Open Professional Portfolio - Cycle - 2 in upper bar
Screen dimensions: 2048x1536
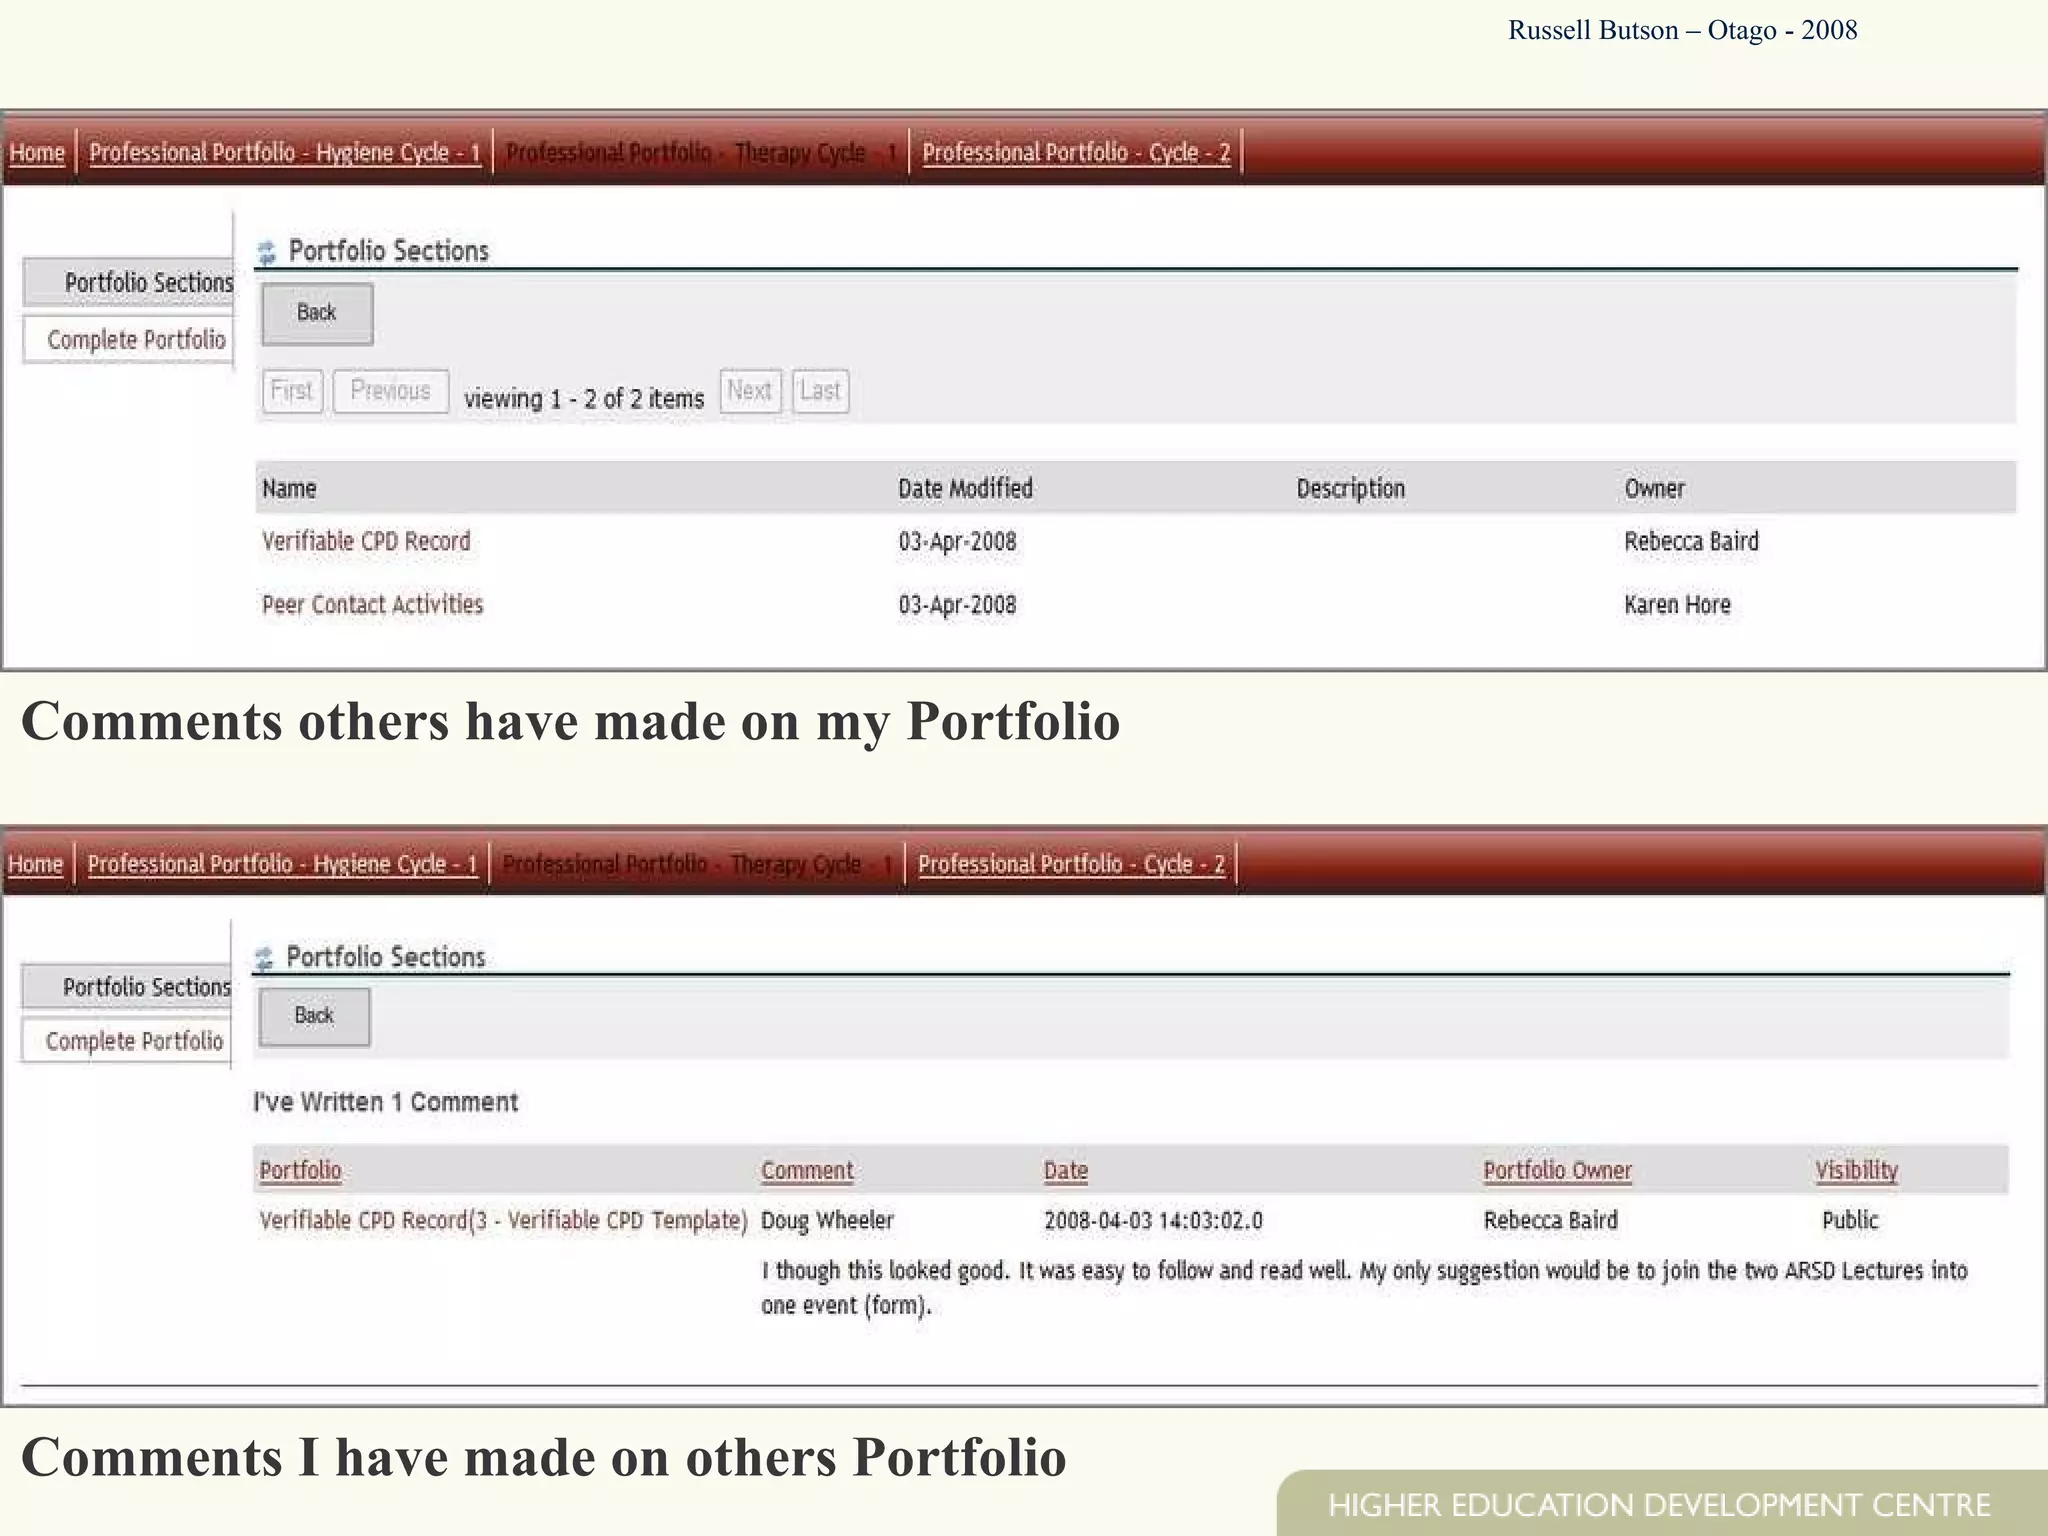pyautogui.click(x=1076, y=153)
